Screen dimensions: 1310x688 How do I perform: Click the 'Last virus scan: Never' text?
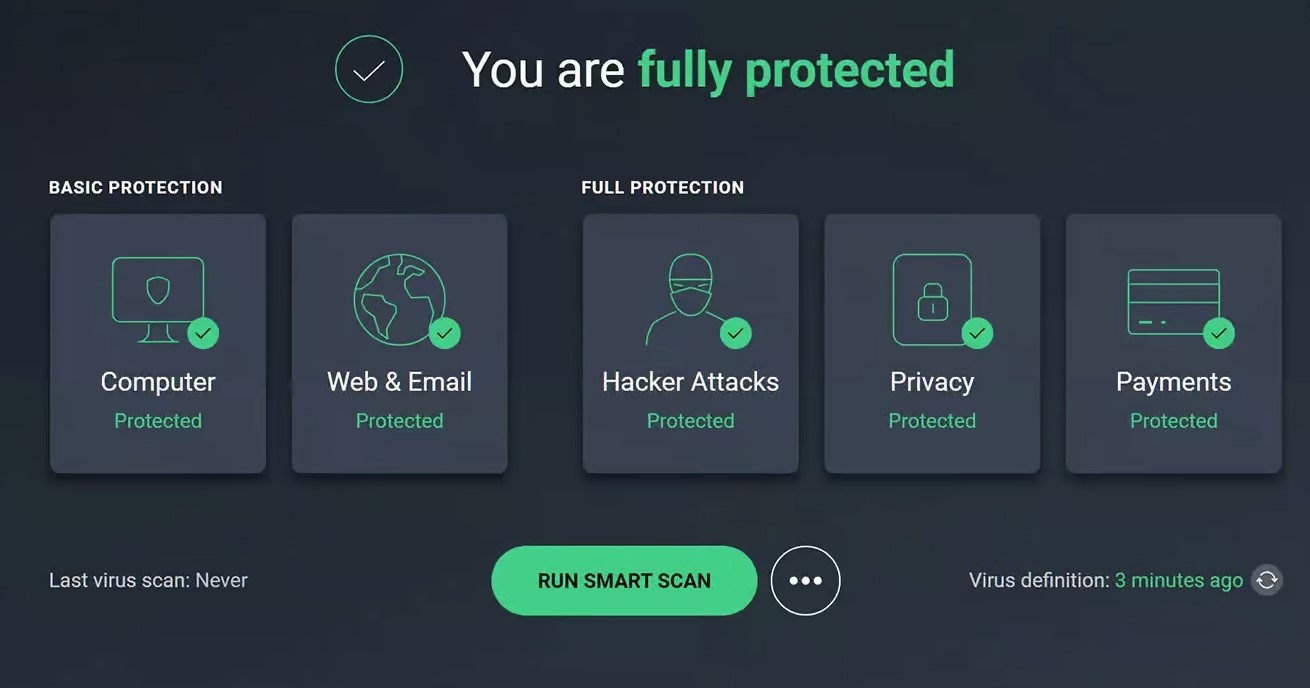[148, 580]
